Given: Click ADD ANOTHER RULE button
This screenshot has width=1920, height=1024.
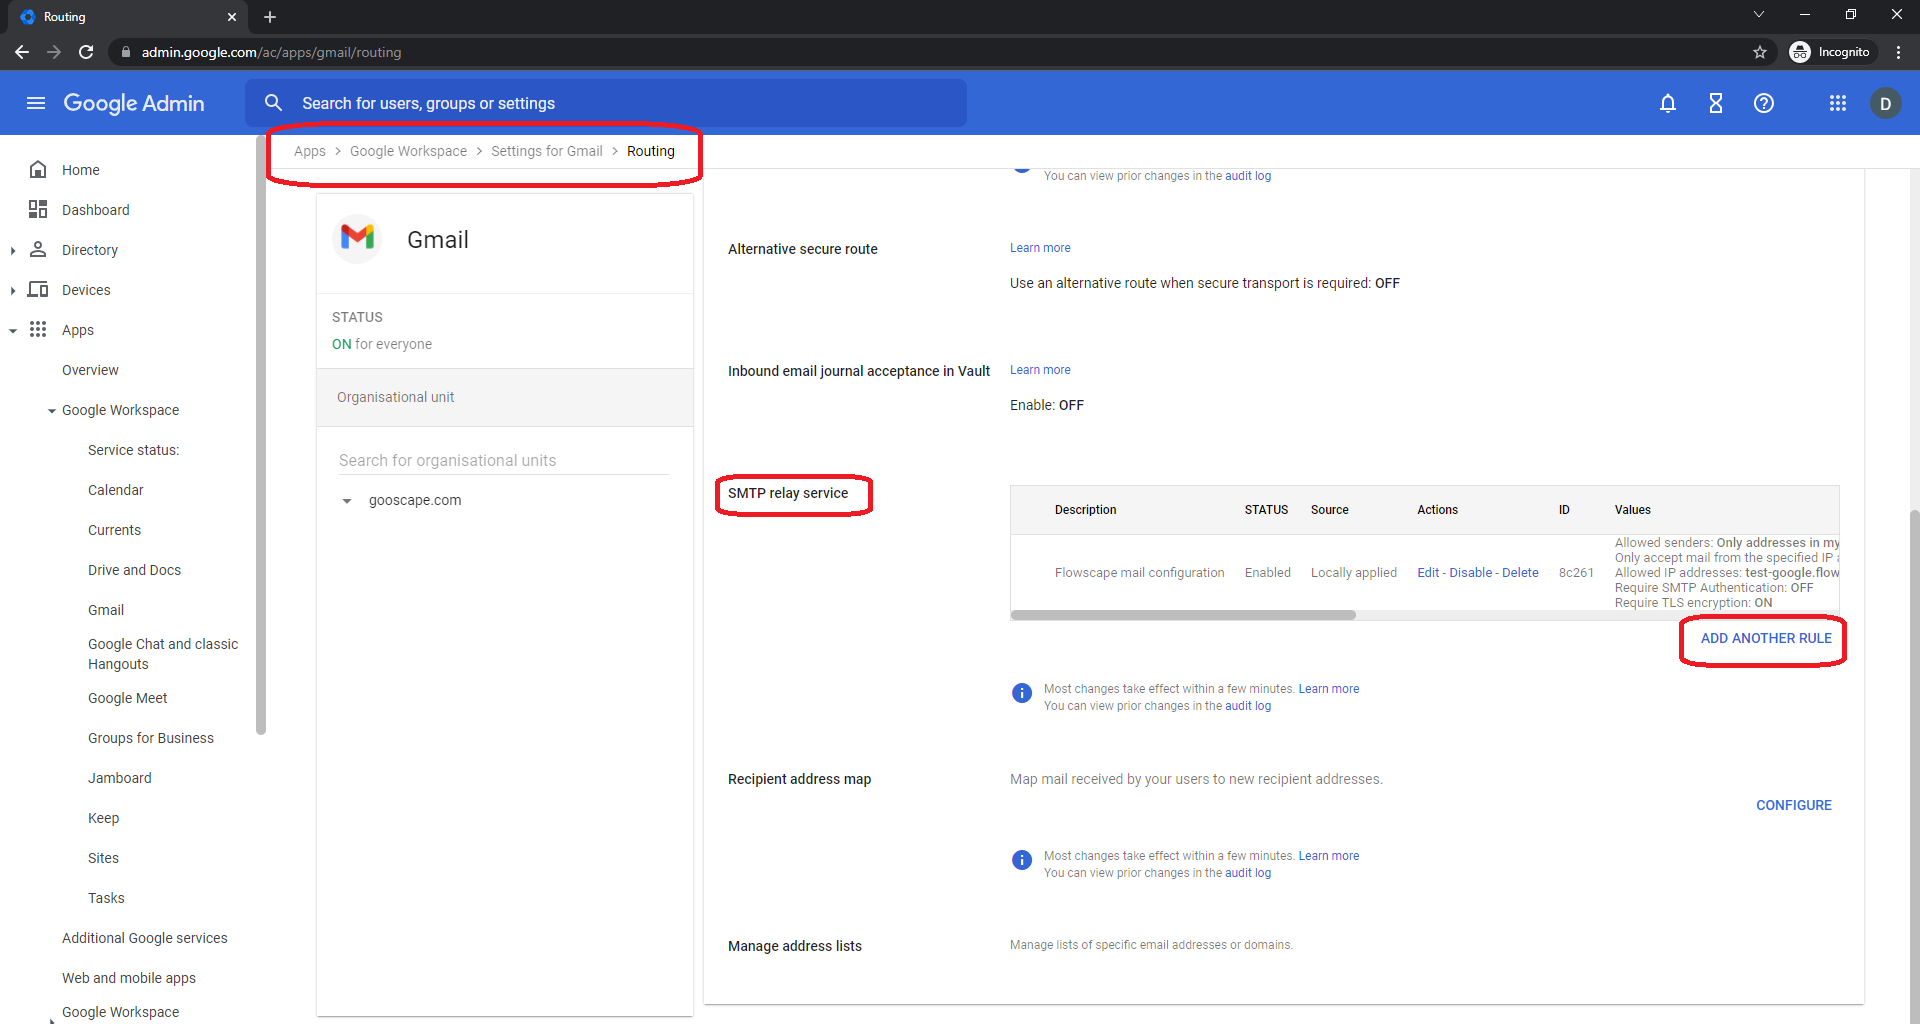Looking at the screenshot, I should tap(1765, 638).
